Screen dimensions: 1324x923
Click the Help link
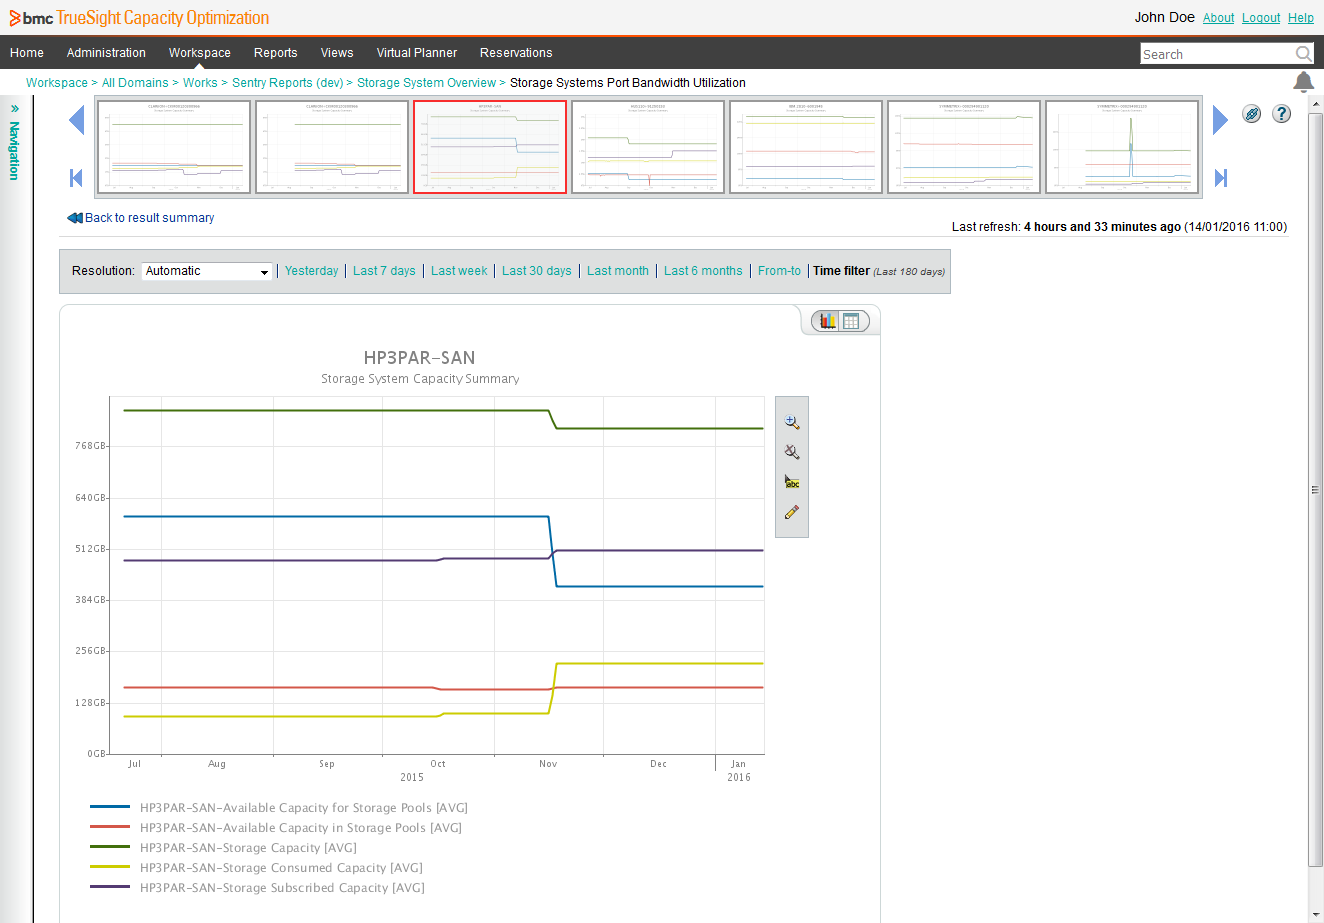pos(1301,18)
